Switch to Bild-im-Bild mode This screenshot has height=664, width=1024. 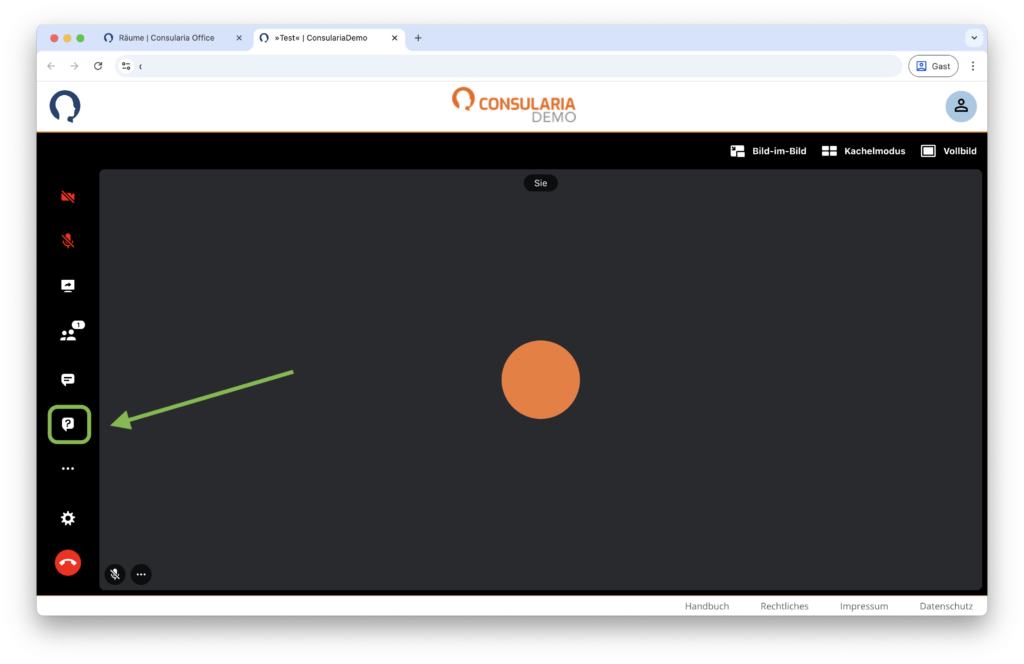[x=768, y=151]
